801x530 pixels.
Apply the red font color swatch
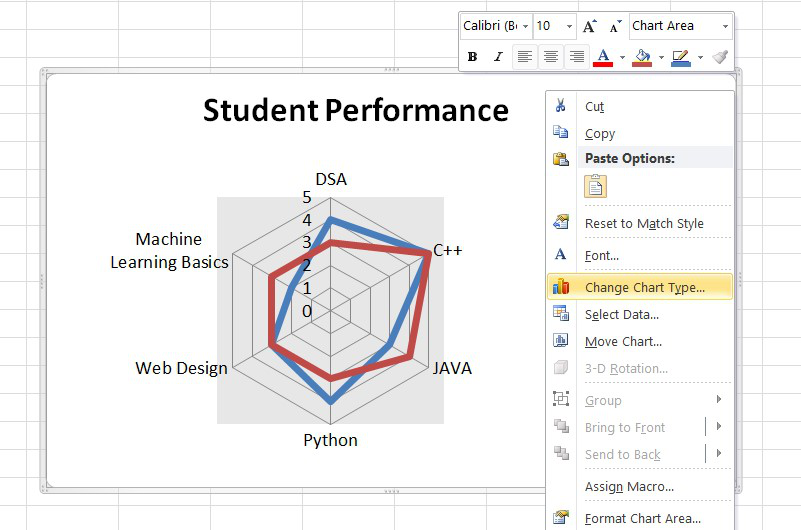[x=603, y=57]
